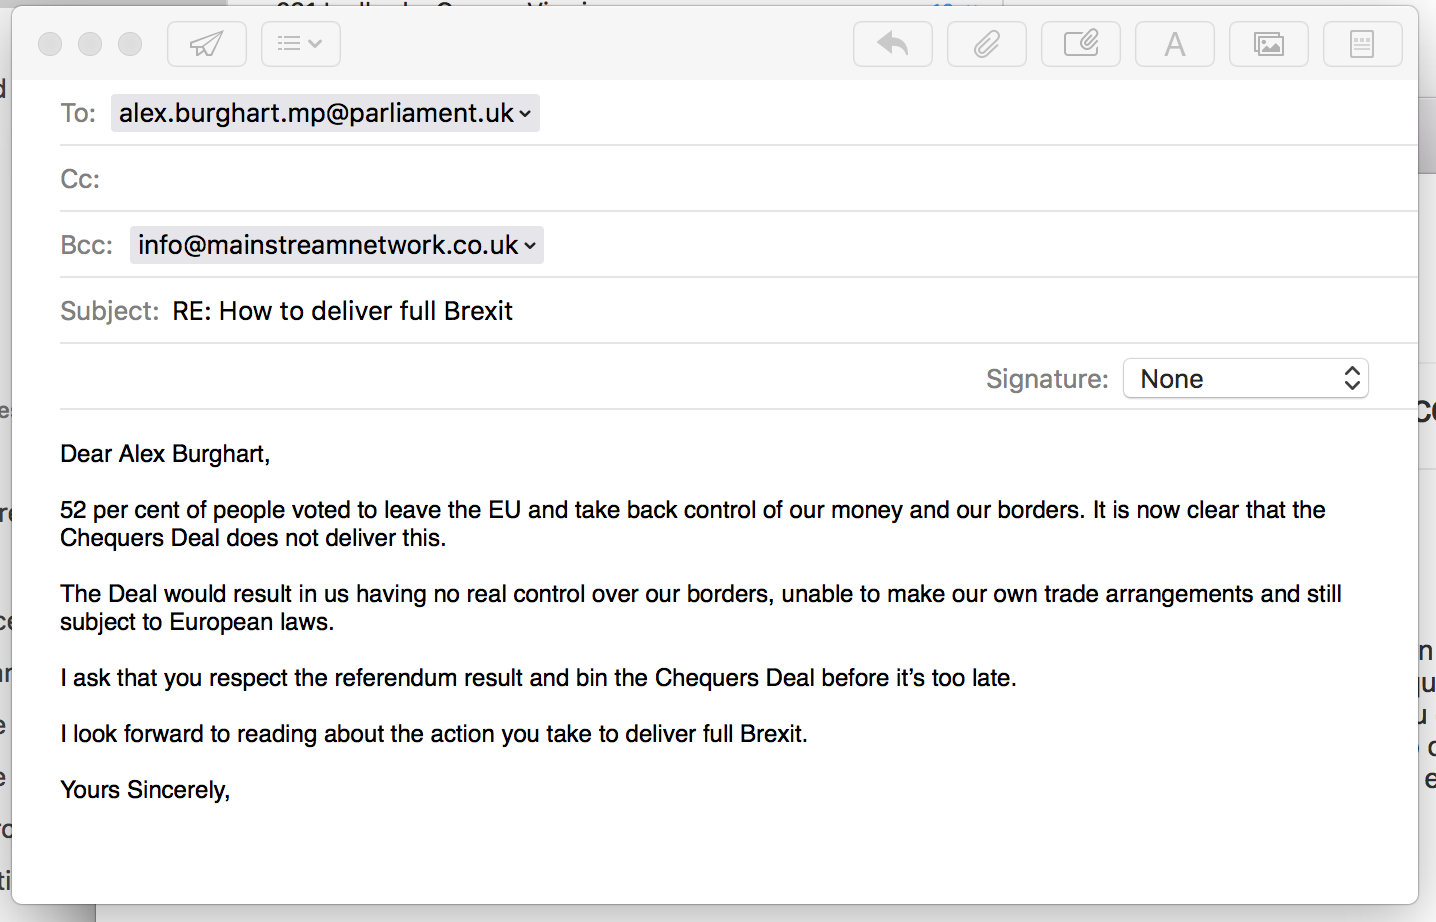Send the message with the paper plane icon
This screenshot has height=922, width=1436.
206,44
